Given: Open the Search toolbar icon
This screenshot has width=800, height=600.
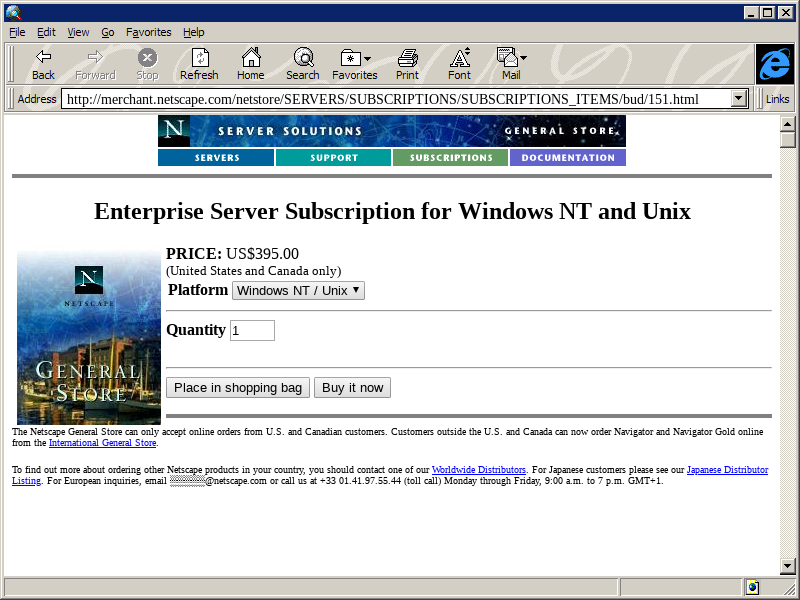Looking at the screenshot, I should pyautogui.click(x=302, y=58).
